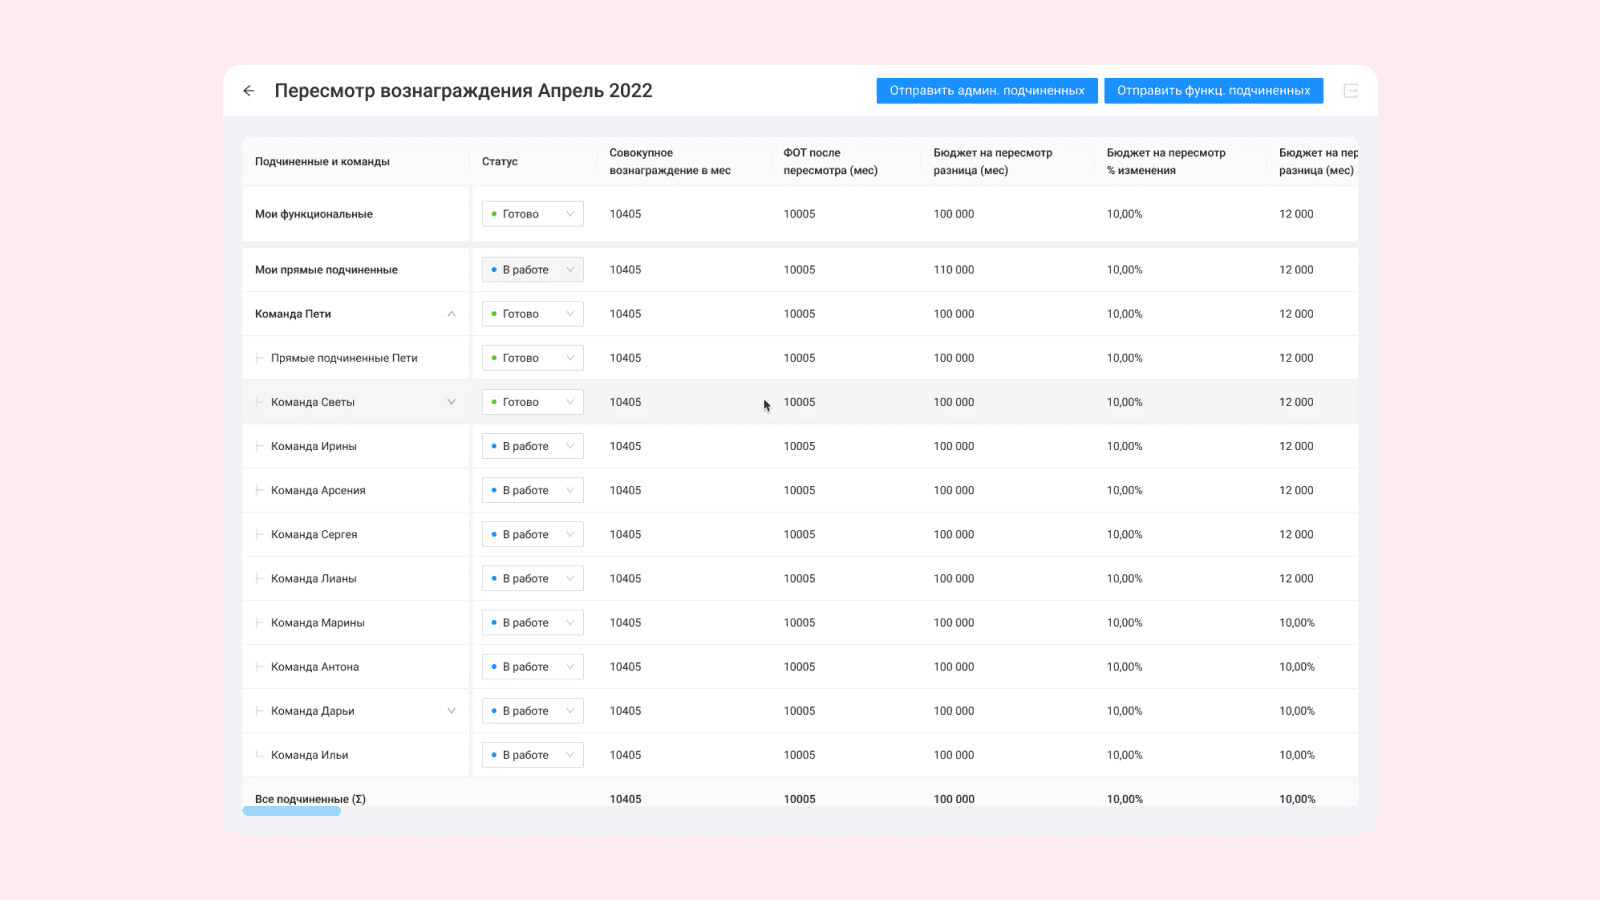Select the 'Прямые подчиненные Пети' row
The height and width of the screenshot is (900, 1600).
[x=344, y=358]
